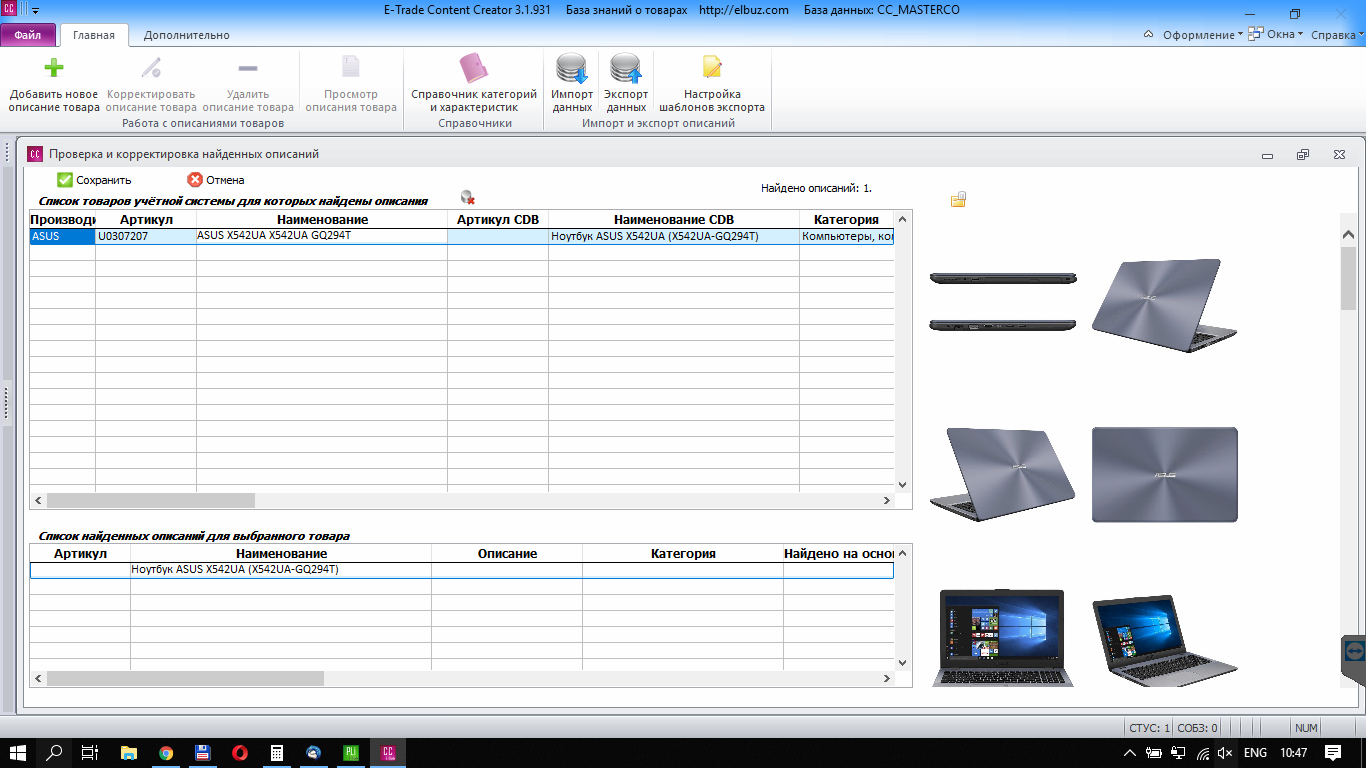The width and height of the screenshot is (1366, 768).
Task: Select the ASUS manufacturer cell
Action: (x=62, y=237)
